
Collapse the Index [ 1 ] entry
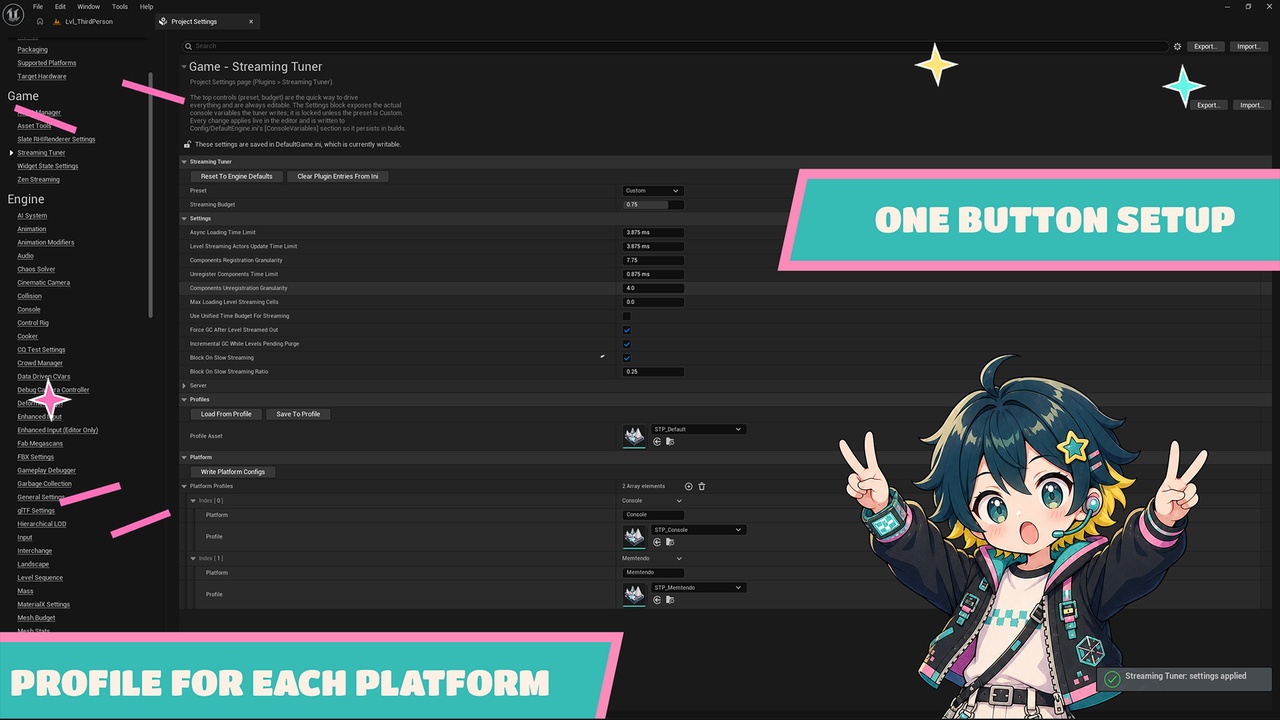(x=193, y=559)
